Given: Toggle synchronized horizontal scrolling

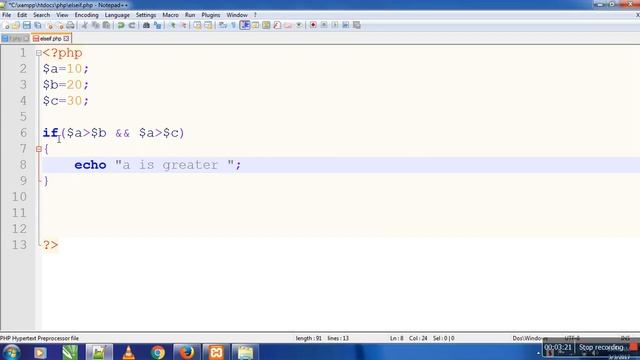Looking at the screenshot, I should (x=208, y=25).
